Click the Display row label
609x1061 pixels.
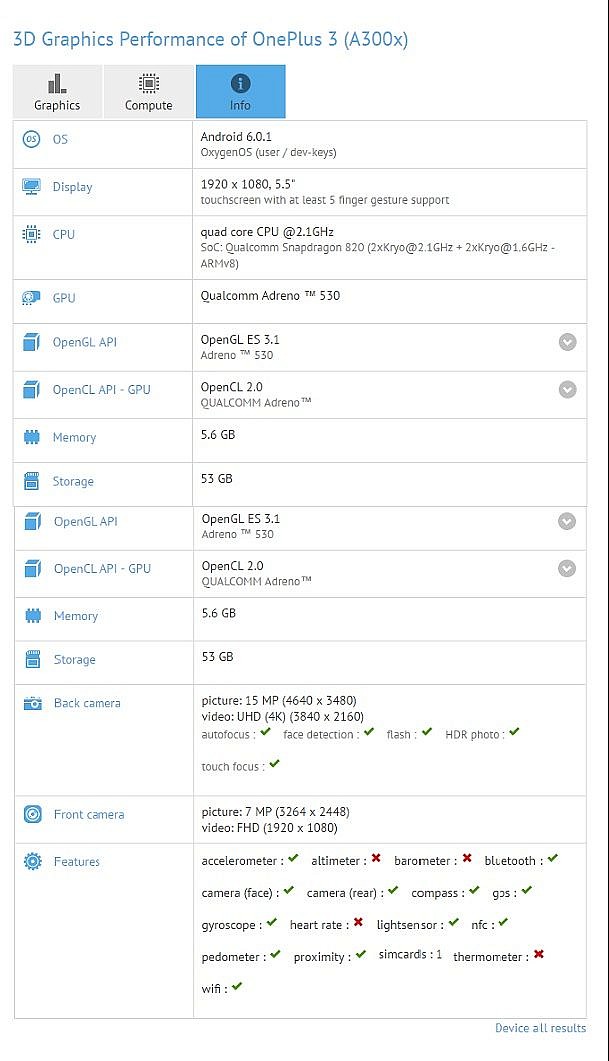click(x=72, y=187)
